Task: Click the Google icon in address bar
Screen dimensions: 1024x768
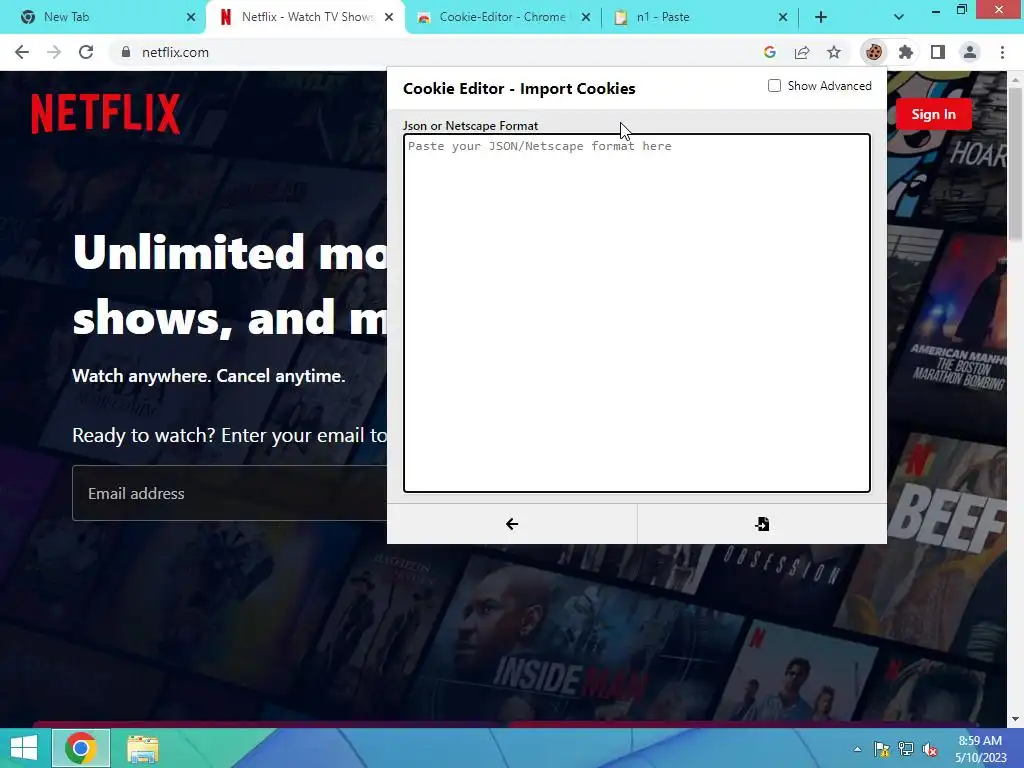Action: pos(770,52)
